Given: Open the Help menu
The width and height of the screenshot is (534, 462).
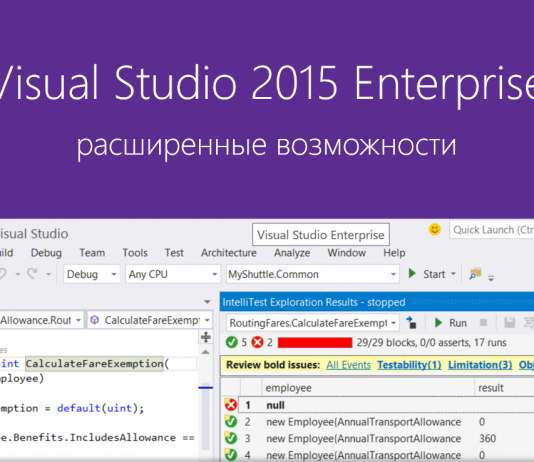Looking at the screenshot, I should point(394,253).
